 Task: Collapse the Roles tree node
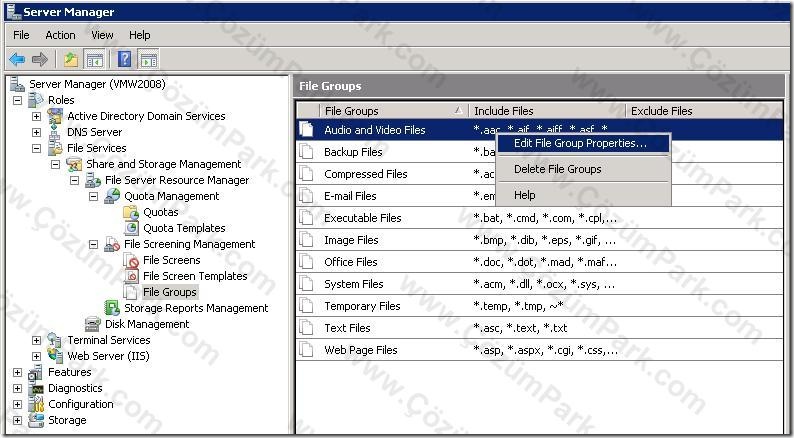pyautogui.click(x=17, y=100)
